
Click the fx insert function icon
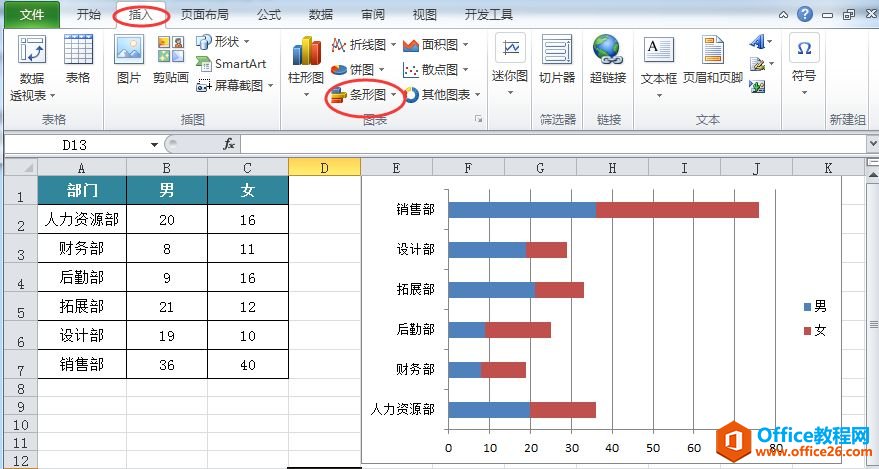(229, 145)
